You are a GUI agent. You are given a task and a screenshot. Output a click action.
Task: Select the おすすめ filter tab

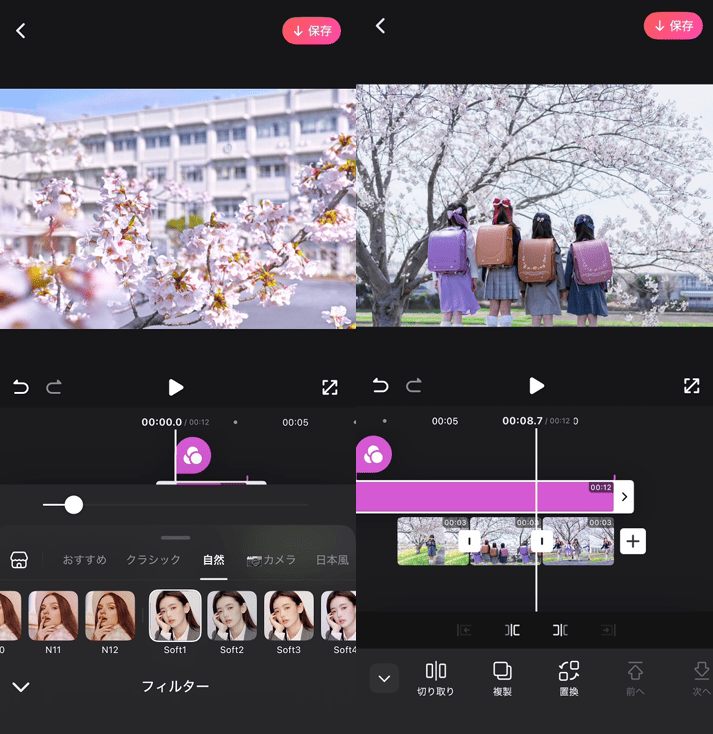[84, 560]
